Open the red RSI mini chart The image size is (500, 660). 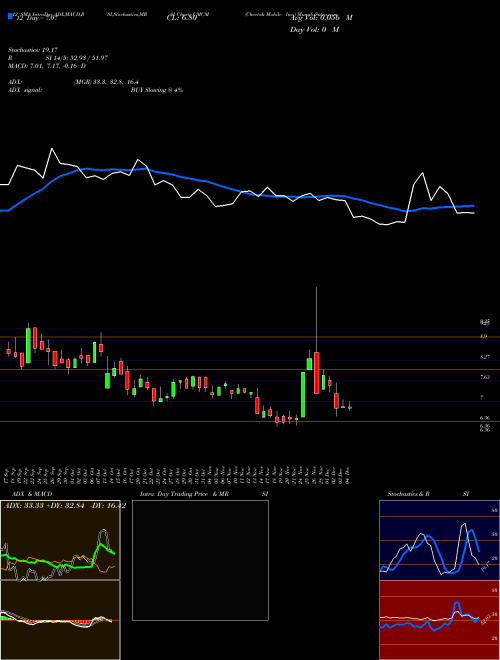point(439,620)
